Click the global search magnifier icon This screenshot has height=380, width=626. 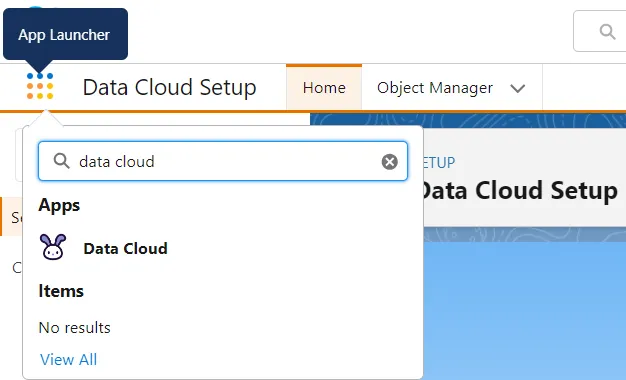(607, 32)
